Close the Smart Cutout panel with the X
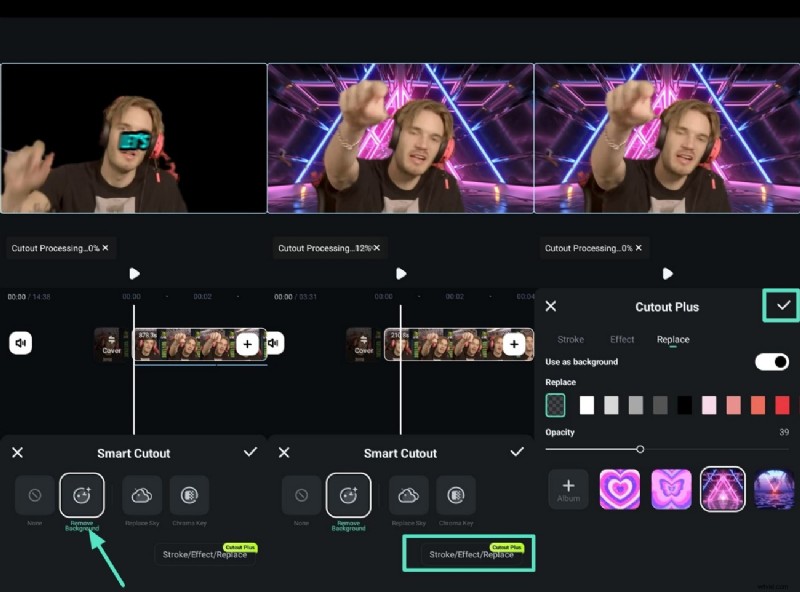800x592 pixels. 17,453
